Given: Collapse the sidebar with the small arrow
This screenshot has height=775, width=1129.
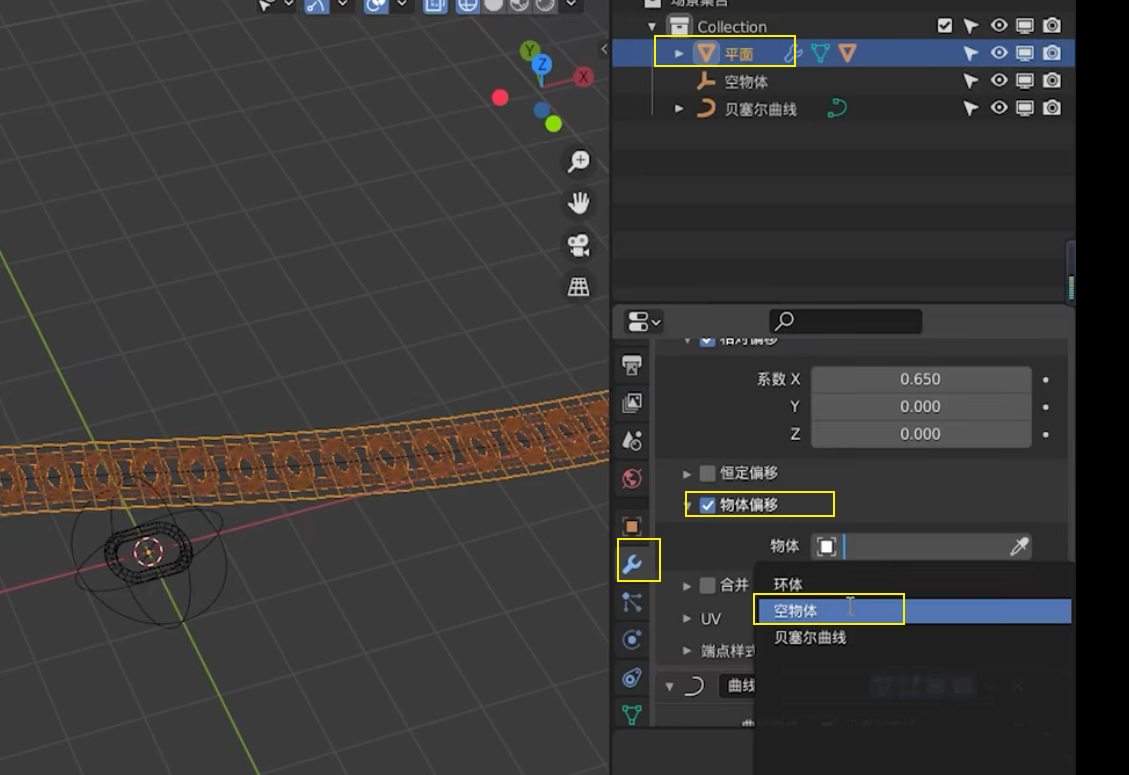Looking at the screenshot, I should pos(603,49).
